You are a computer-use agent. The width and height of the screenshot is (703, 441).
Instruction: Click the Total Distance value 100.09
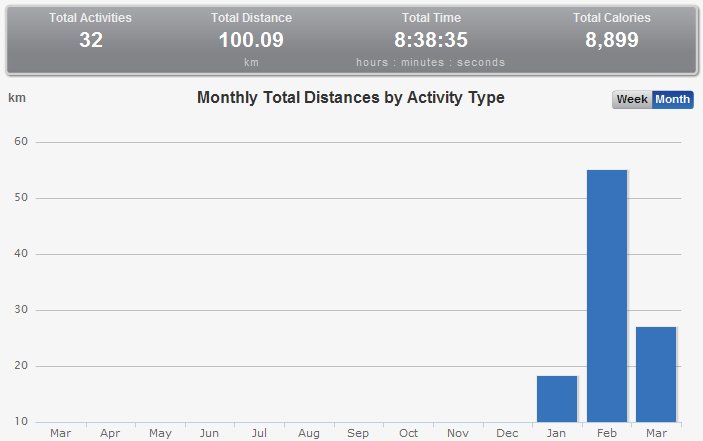point(251,41)
